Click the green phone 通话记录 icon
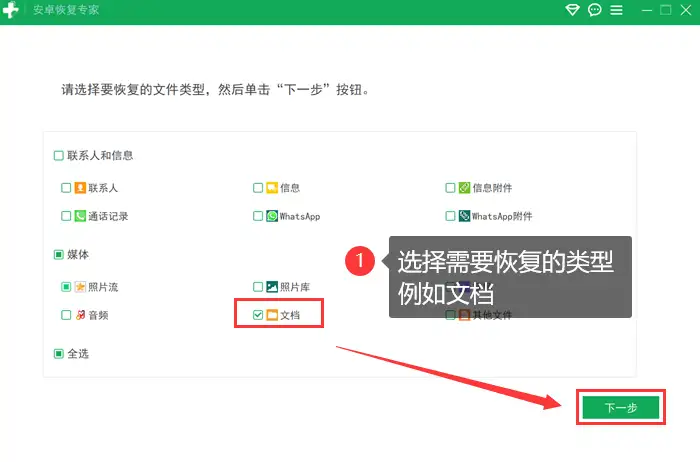The image size is (700, 462). [x=80, y=216]
